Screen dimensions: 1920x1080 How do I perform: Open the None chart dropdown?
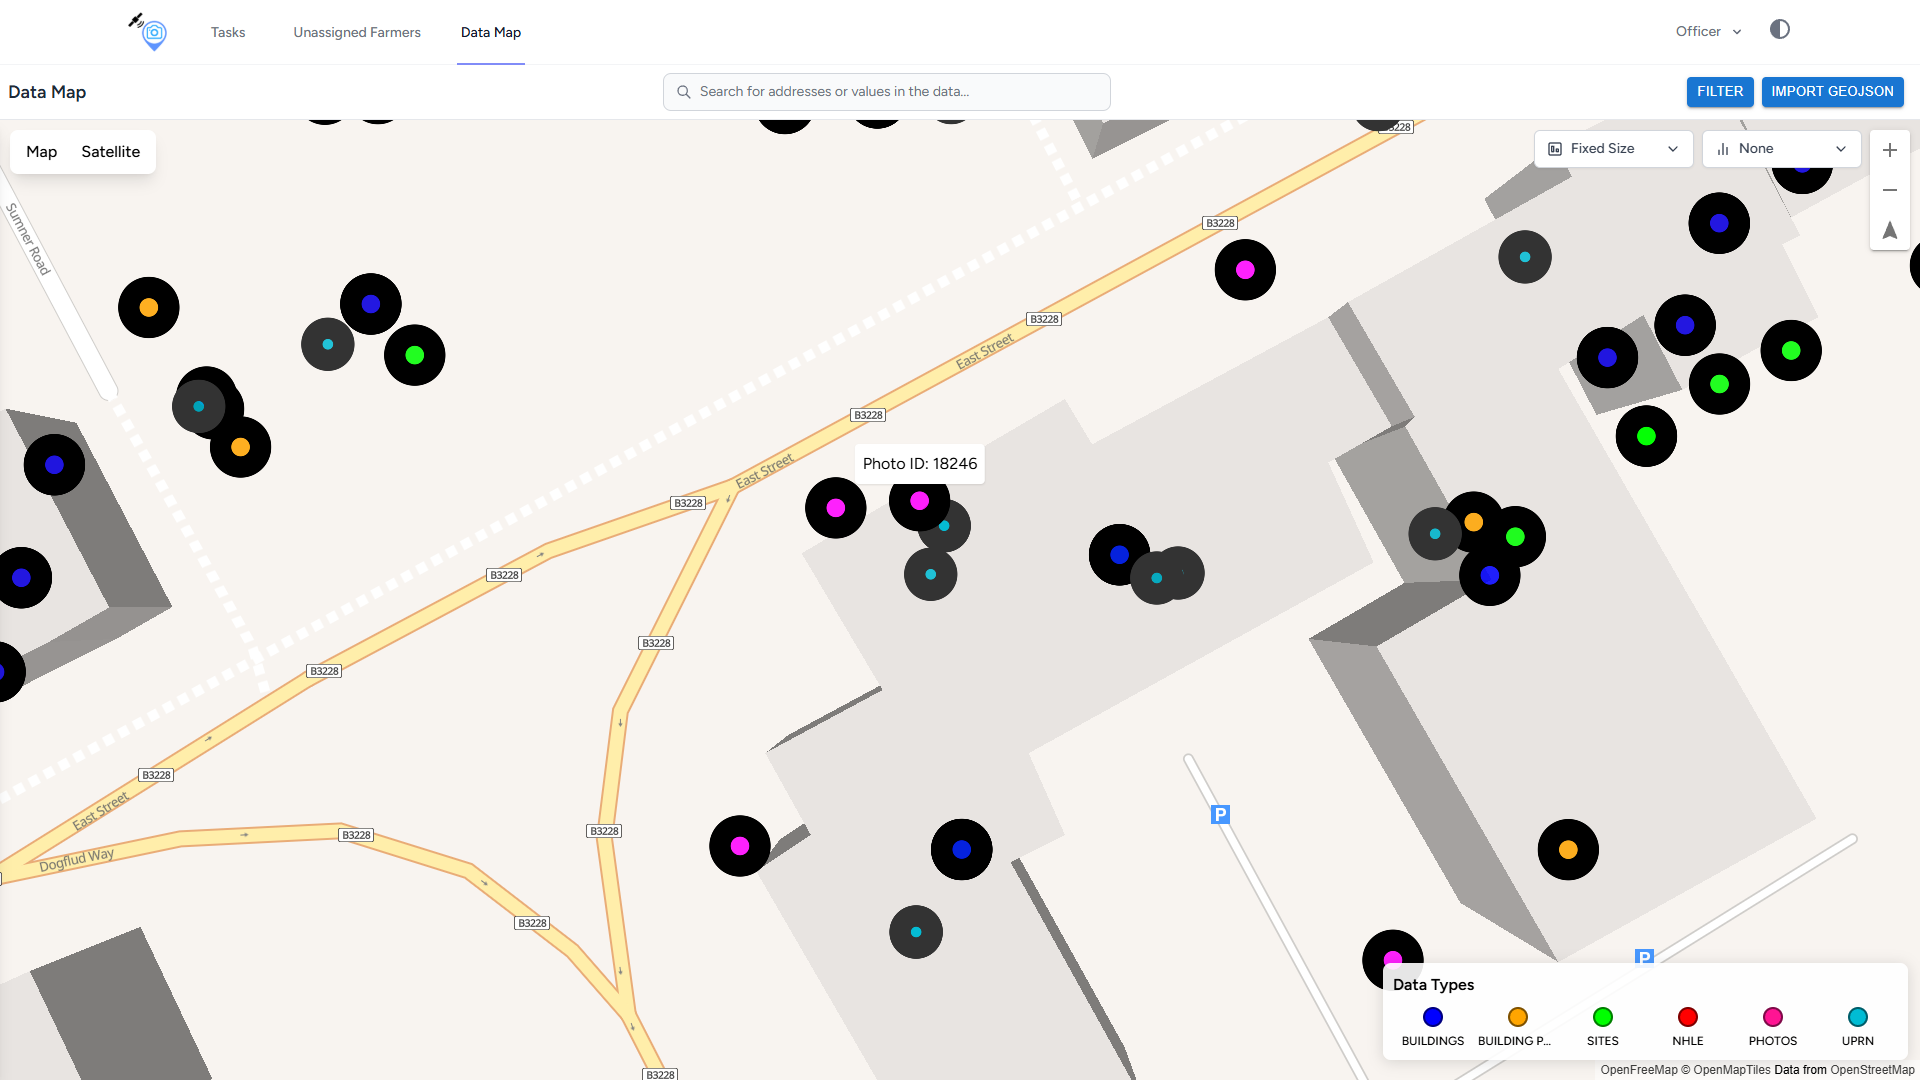(x=1780, y=149)
